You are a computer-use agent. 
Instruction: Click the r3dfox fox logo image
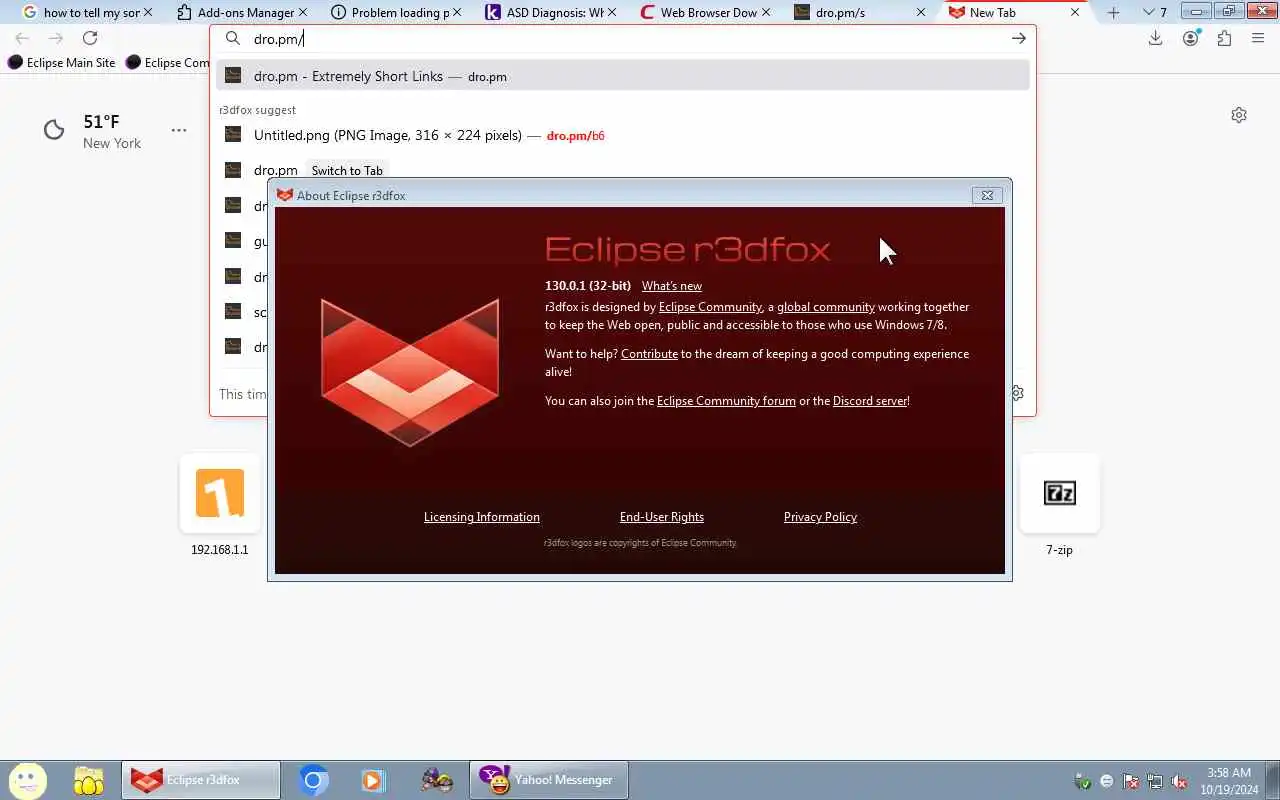[x=410, y=372]
